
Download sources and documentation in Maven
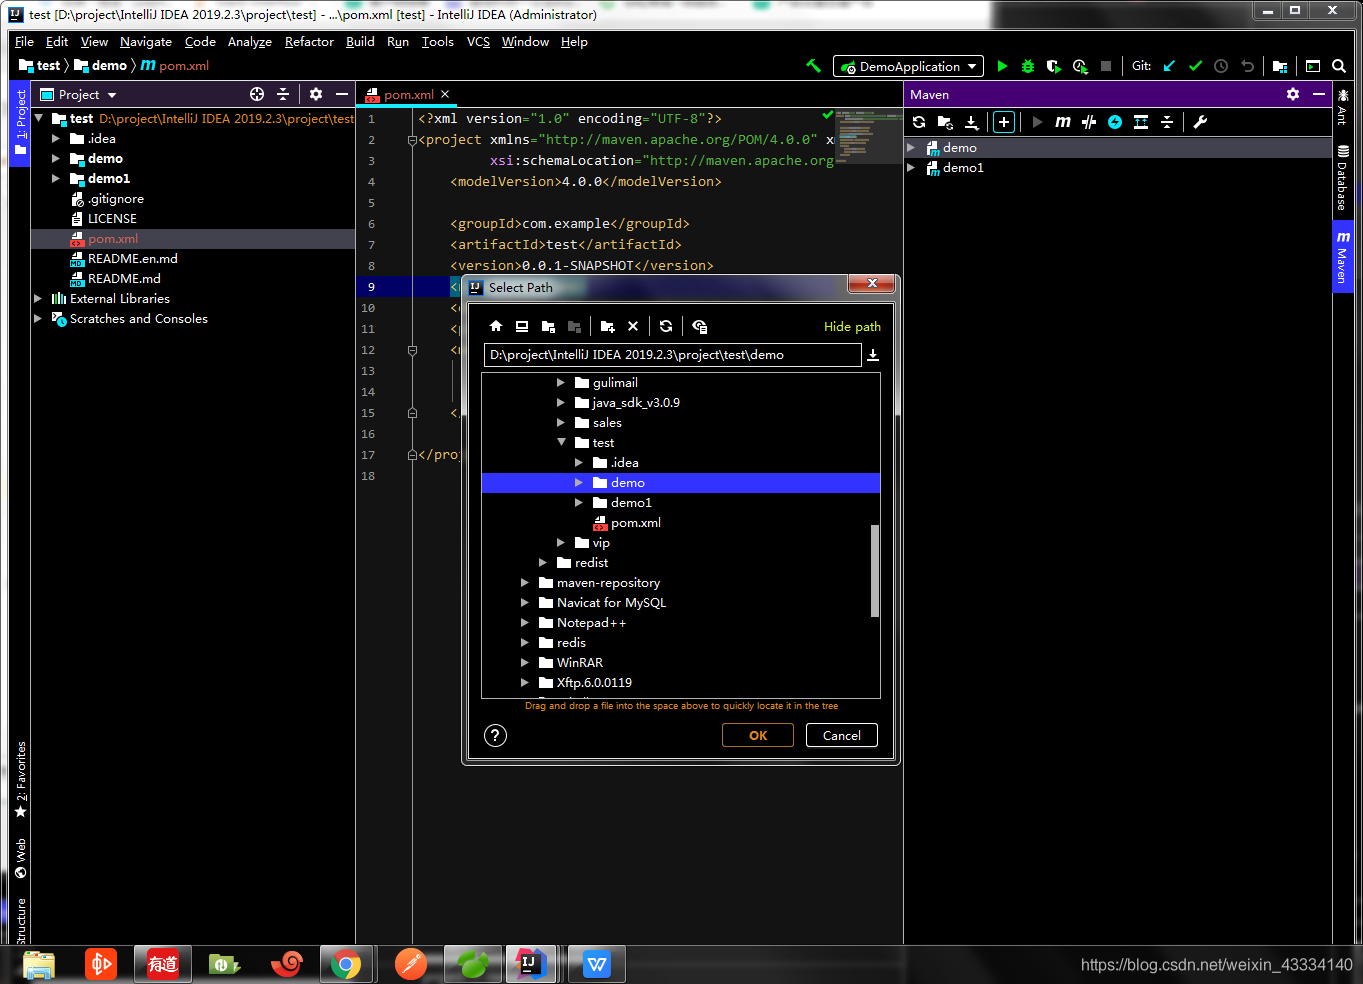(971, 122)
